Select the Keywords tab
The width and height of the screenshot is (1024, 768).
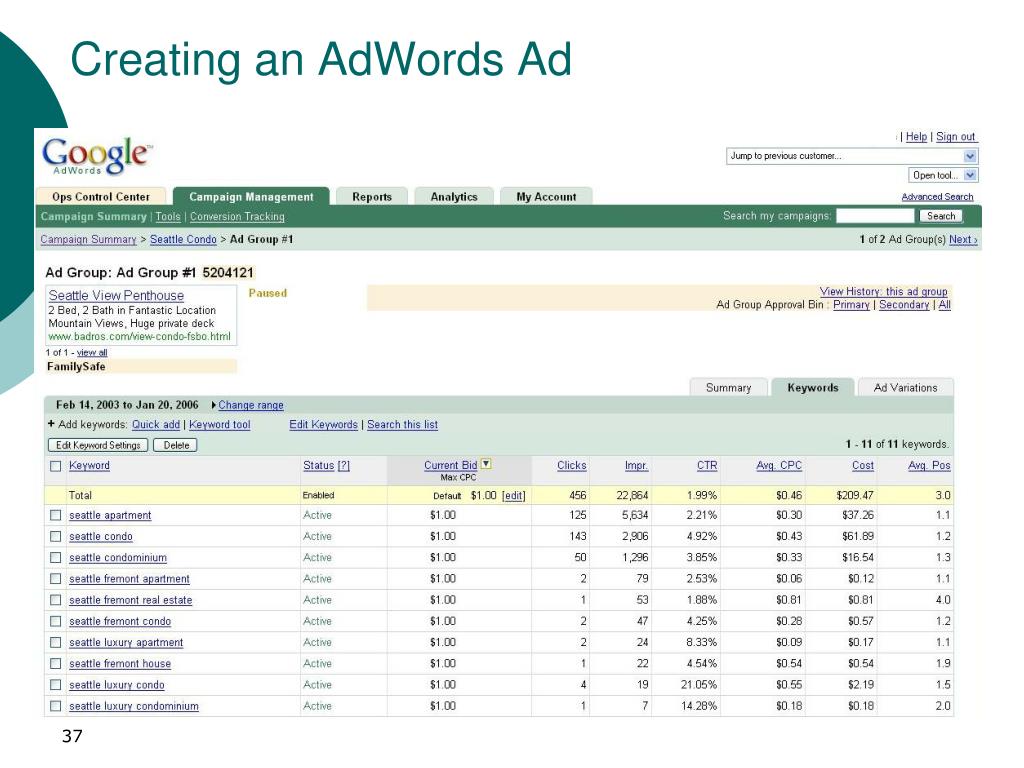point(813,387)
